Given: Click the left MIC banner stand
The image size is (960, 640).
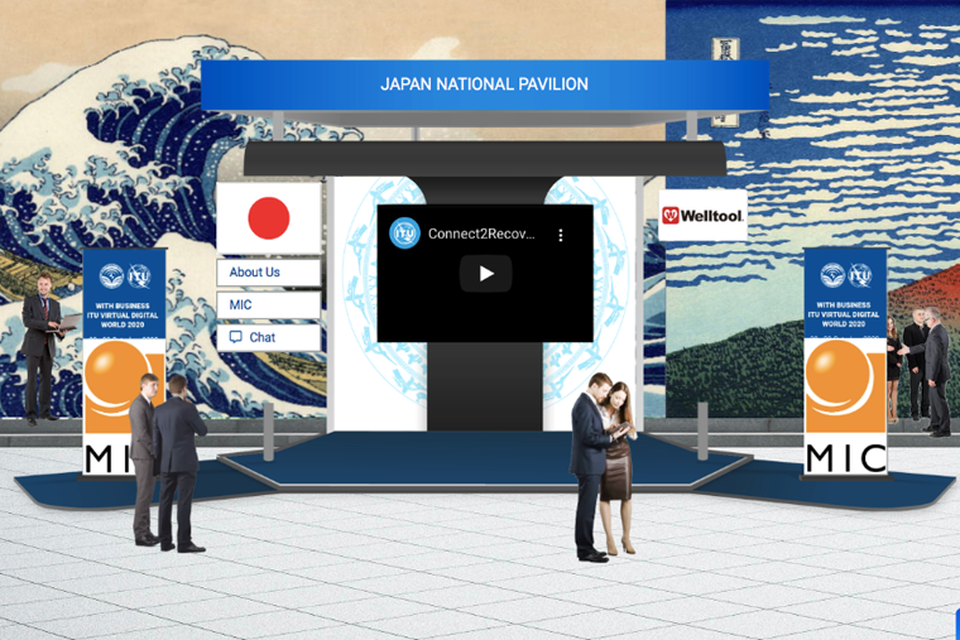Looking at the screenshot, I should (124, 361).
